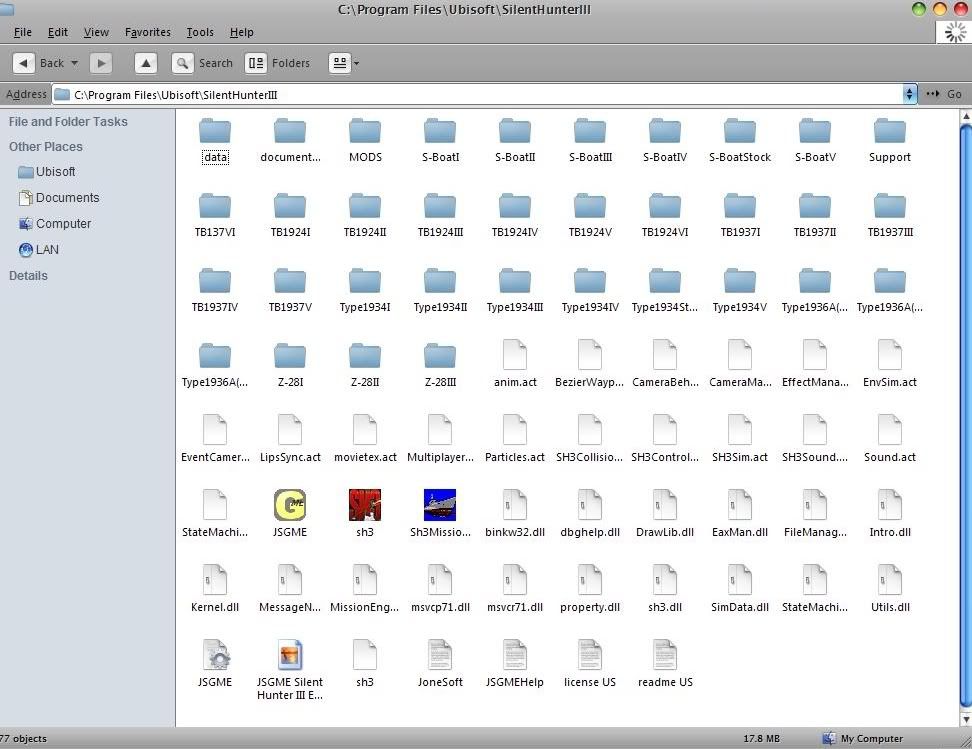Select the Z-28III folder
This screenshot has height=749, width=972.
pos(440,366)
